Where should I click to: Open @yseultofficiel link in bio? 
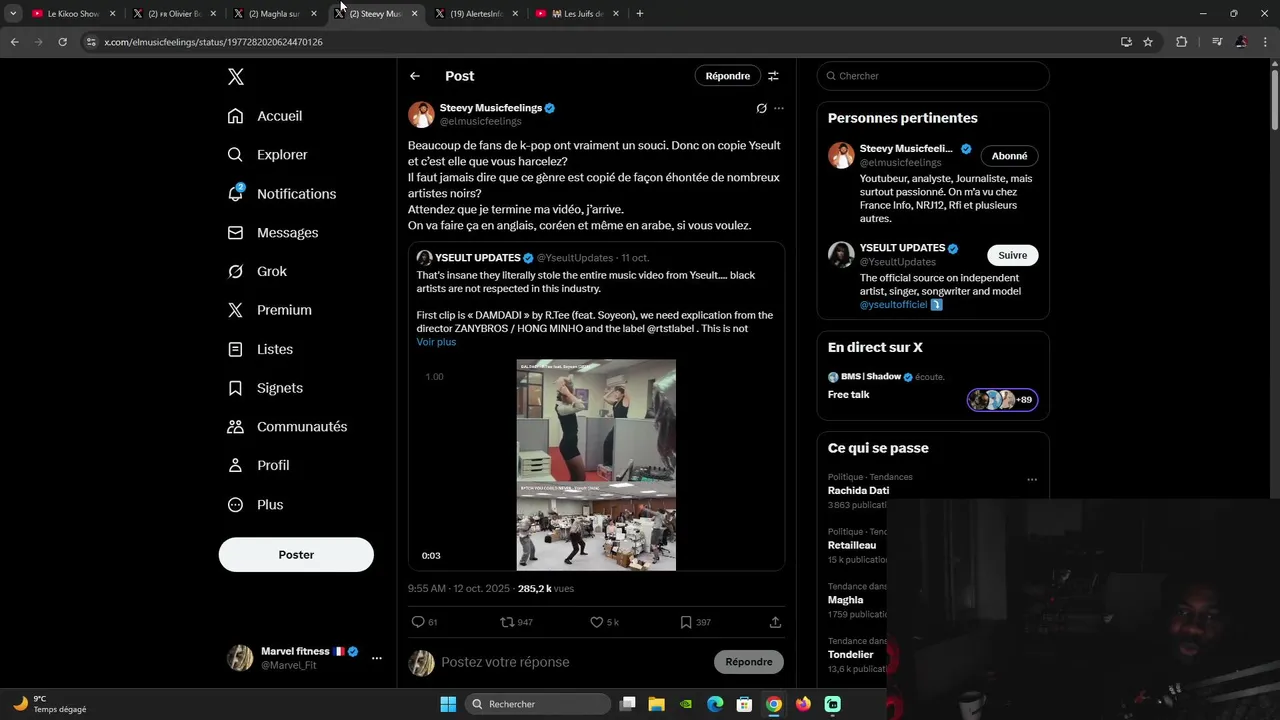click(x=894, y=305)
